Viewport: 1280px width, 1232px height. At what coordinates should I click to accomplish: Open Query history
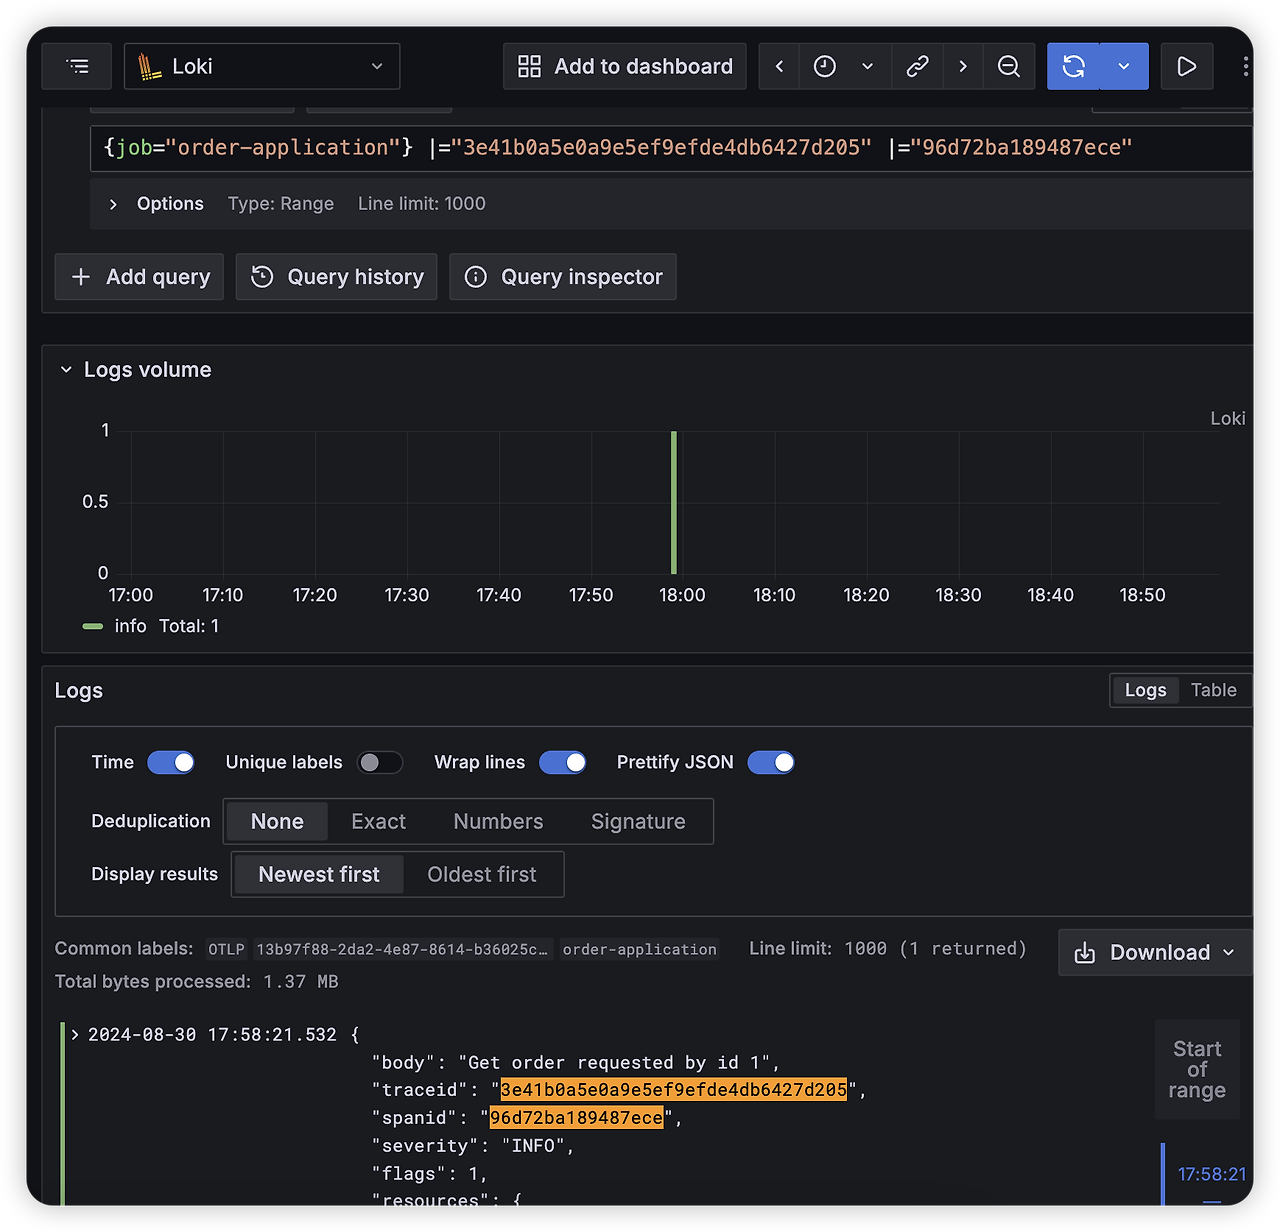[337, 277]
